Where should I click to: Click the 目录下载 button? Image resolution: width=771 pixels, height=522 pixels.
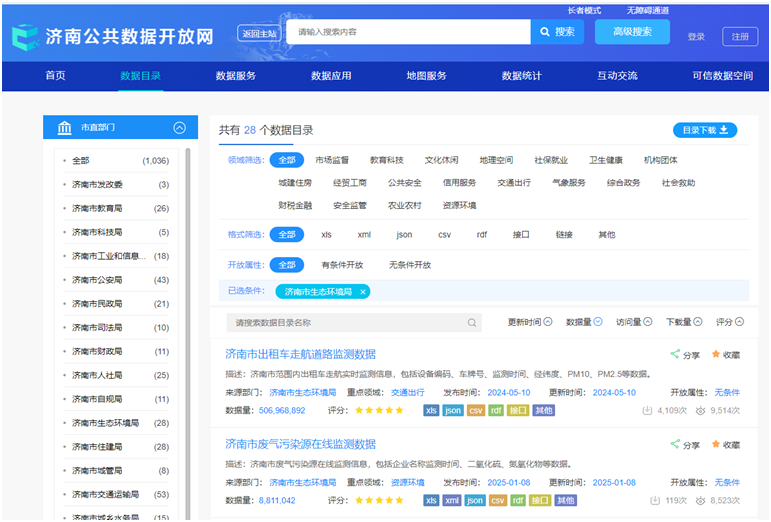(705, 130)
